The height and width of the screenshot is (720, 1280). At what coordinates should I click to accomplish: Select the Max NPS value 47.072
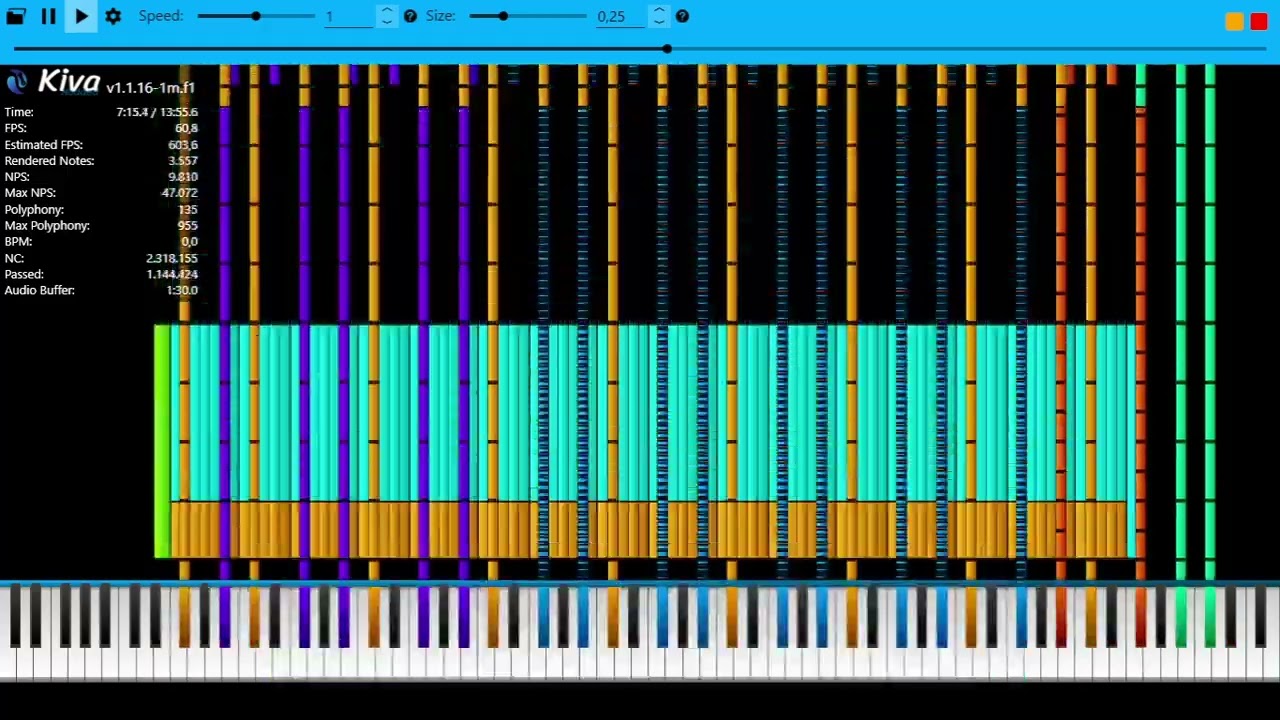(180, 192)
